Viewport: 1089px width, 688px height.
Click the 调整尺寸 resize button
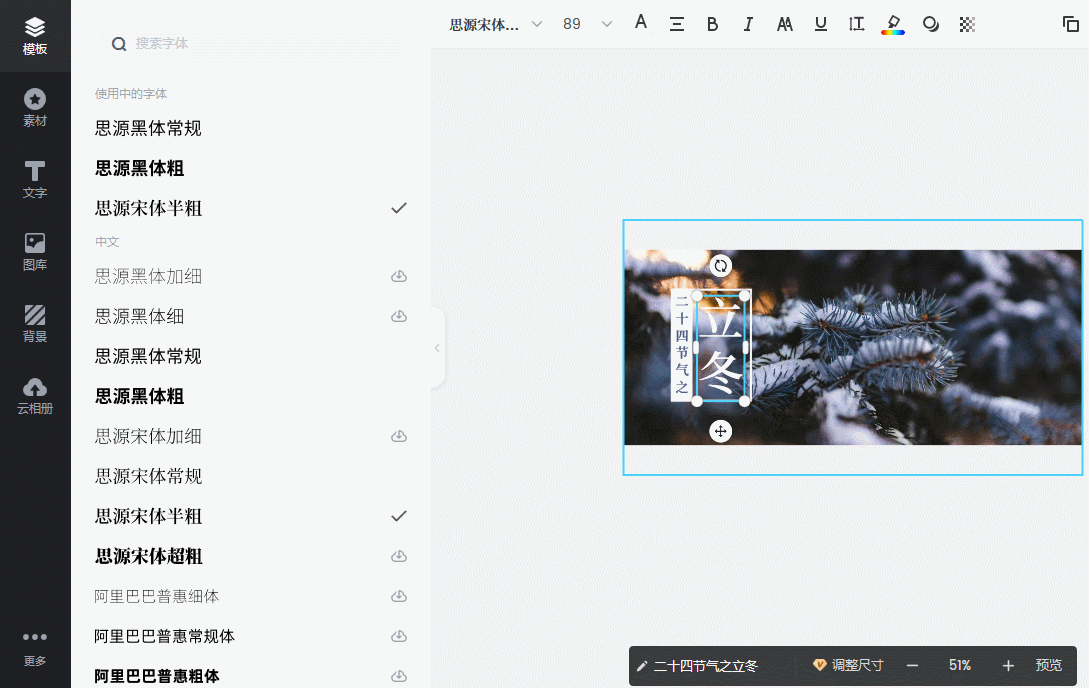848,665
